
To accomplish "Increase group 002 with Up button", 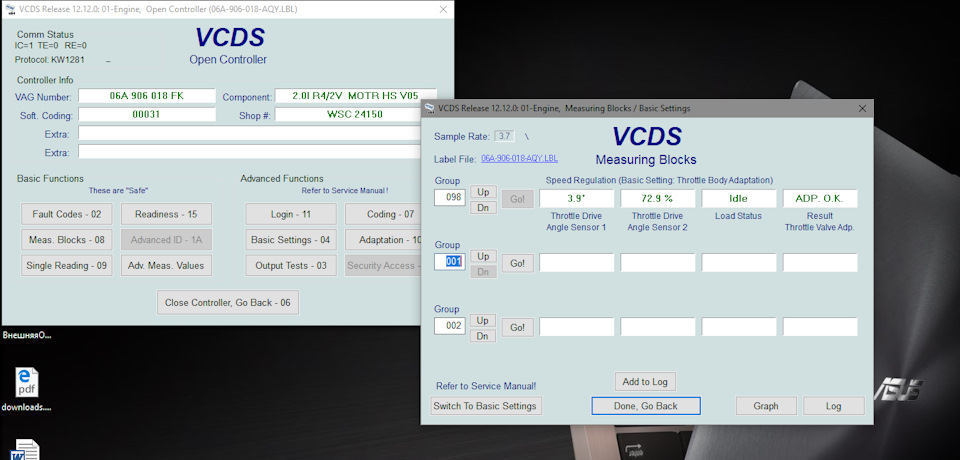I will pos(483,320).
